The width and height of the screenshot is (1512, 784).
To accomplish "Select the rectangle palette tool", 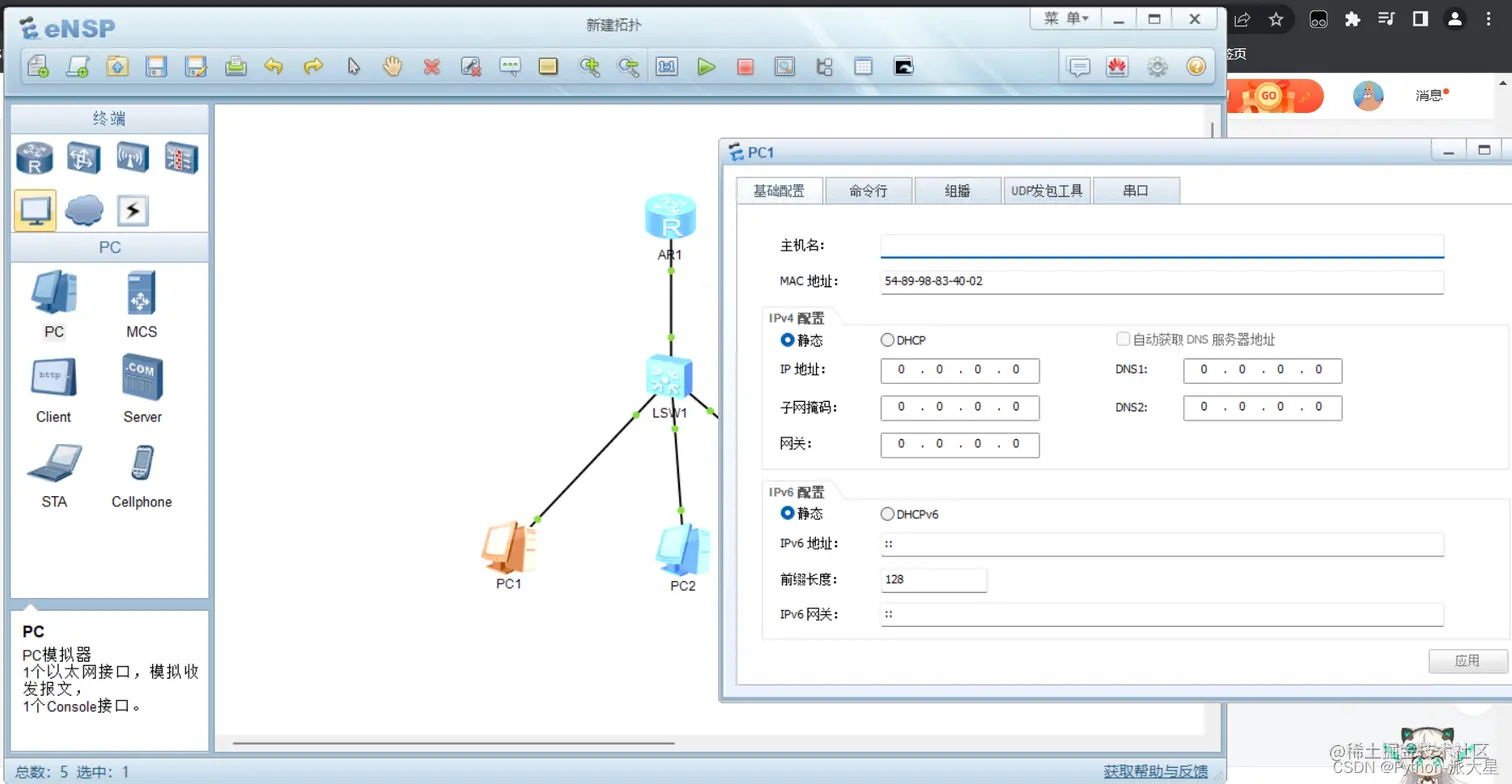I will click(548, 67).
